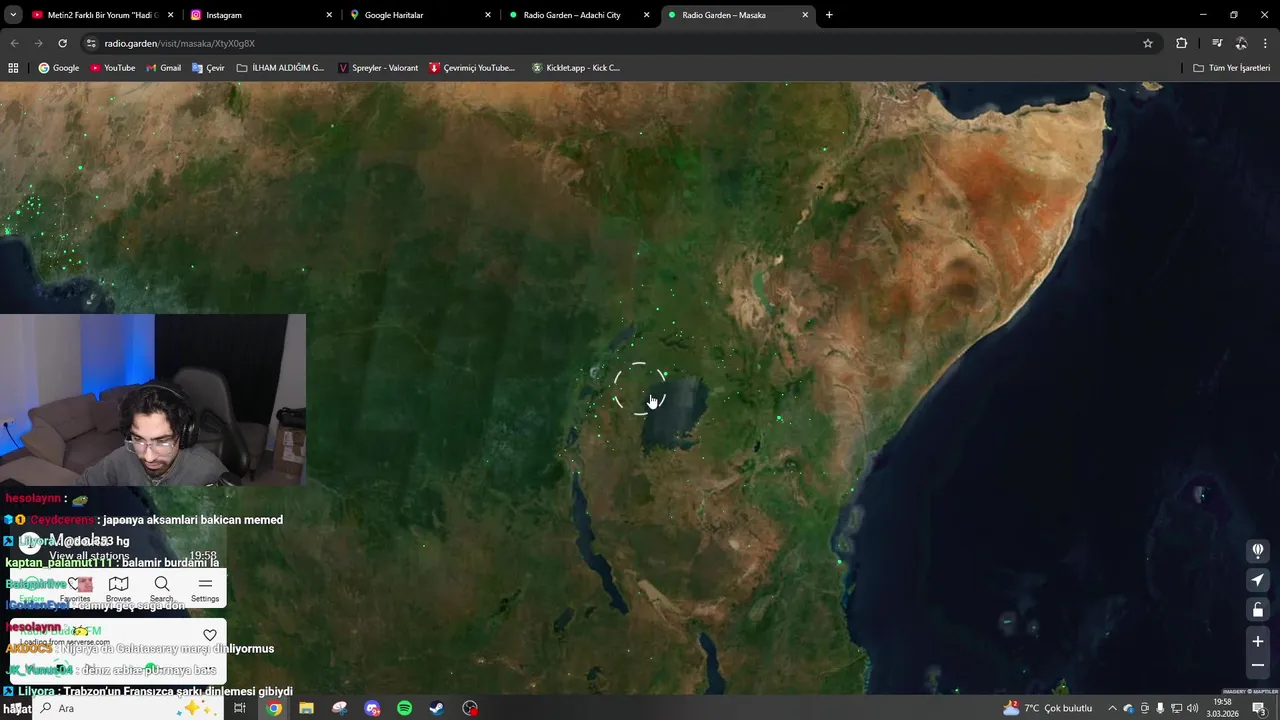Viewport: 1280px width, 720px height.
Task: Click the microphone tray icon
Action: pyautogui.click(x=1160, y=708)
